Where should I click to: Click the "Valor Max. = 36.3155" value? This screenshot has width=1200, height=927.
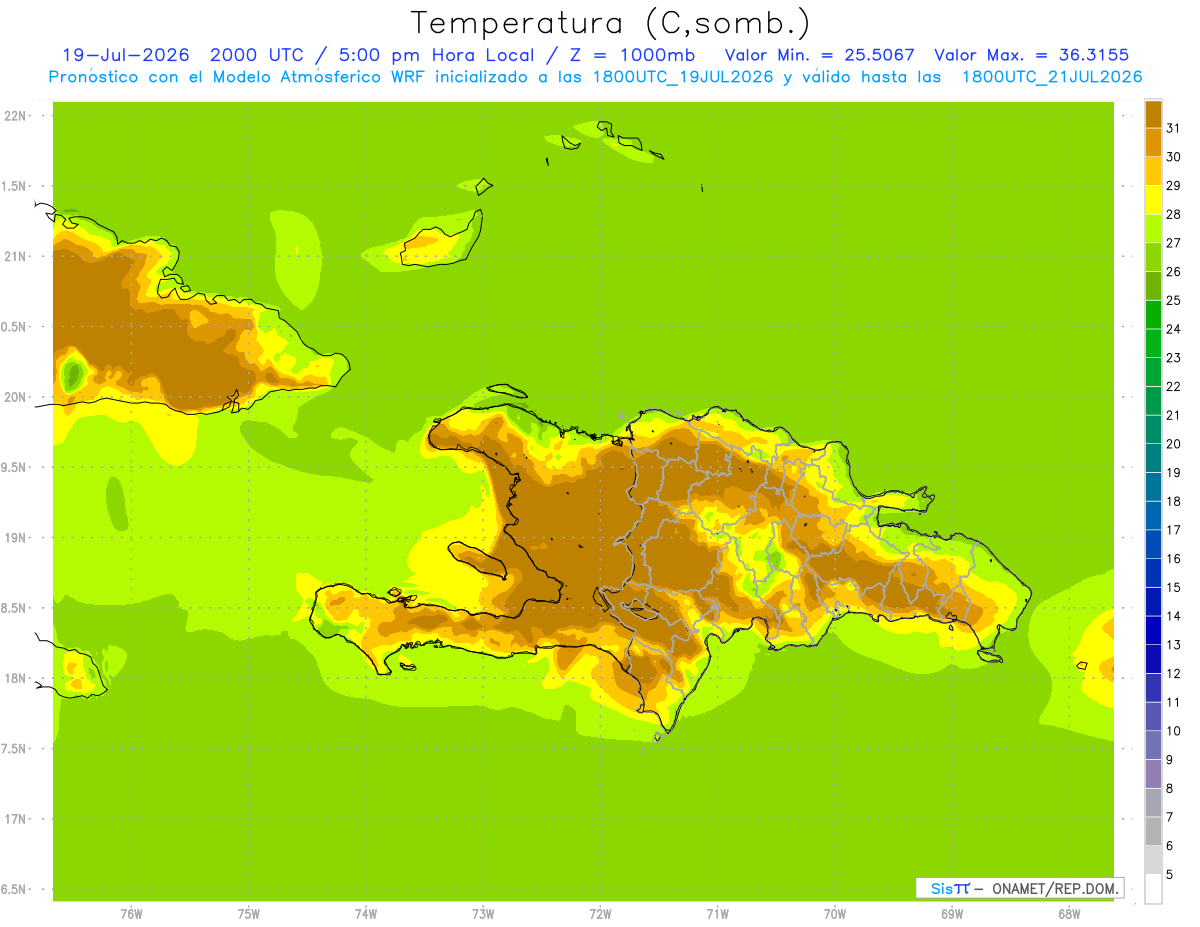(1034, 55)
